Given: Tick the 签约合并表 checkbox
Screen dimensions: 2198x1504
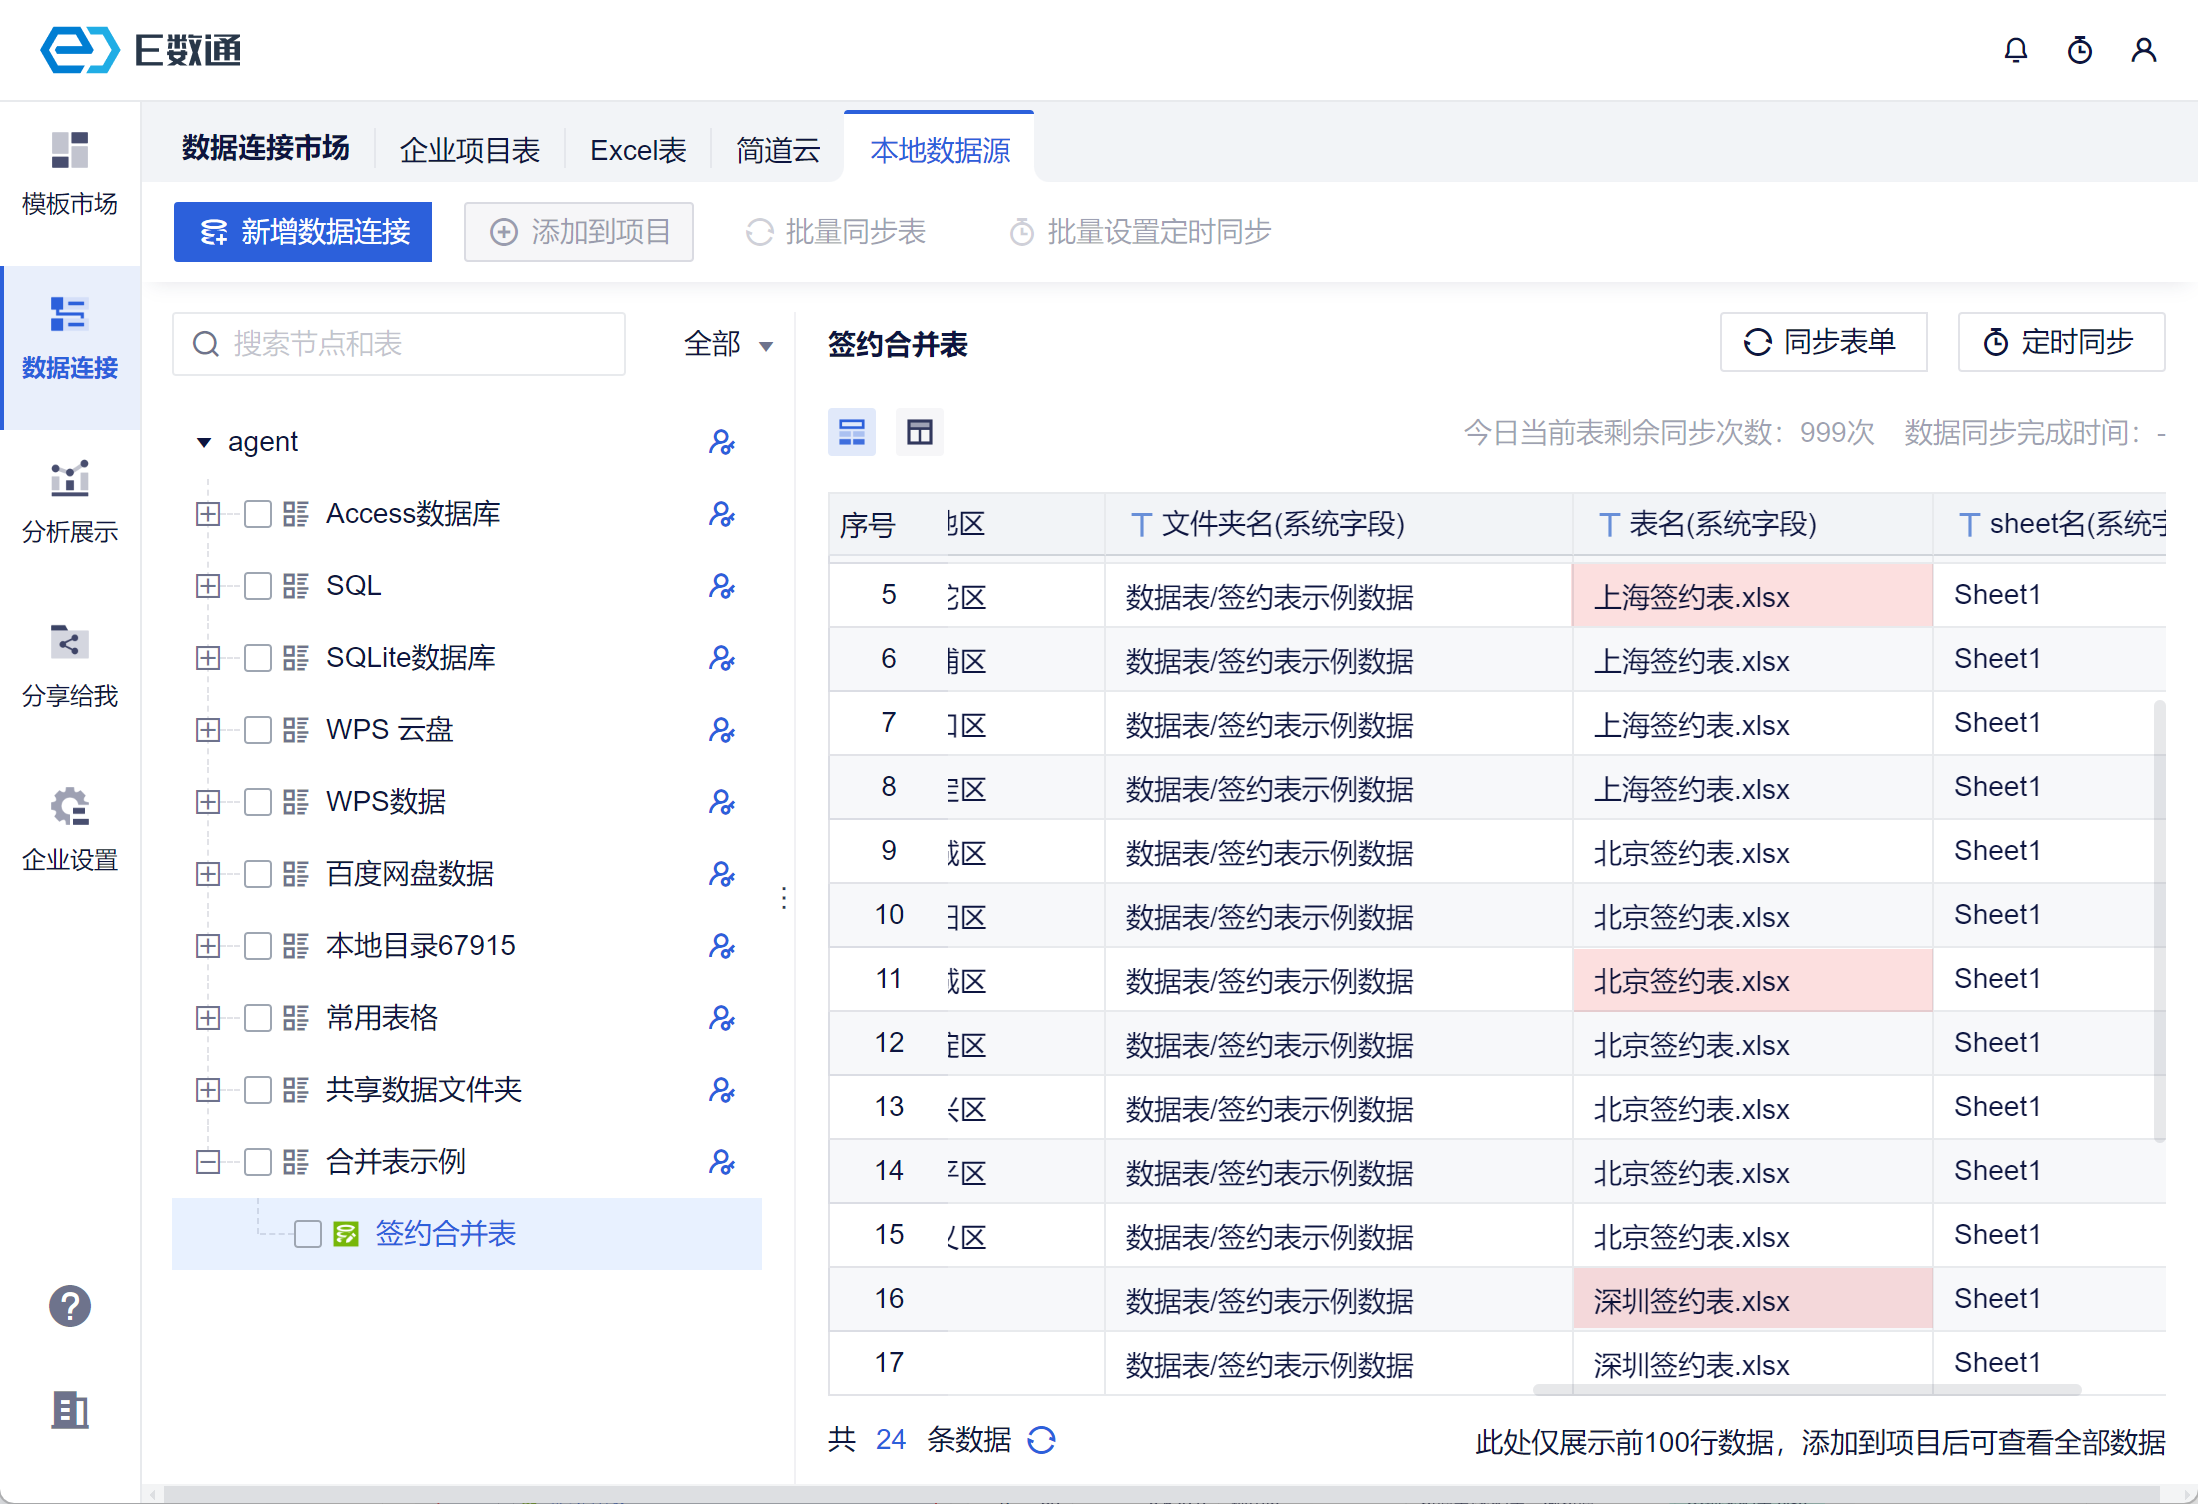Looking at the screenshot, I should 308,1234.
